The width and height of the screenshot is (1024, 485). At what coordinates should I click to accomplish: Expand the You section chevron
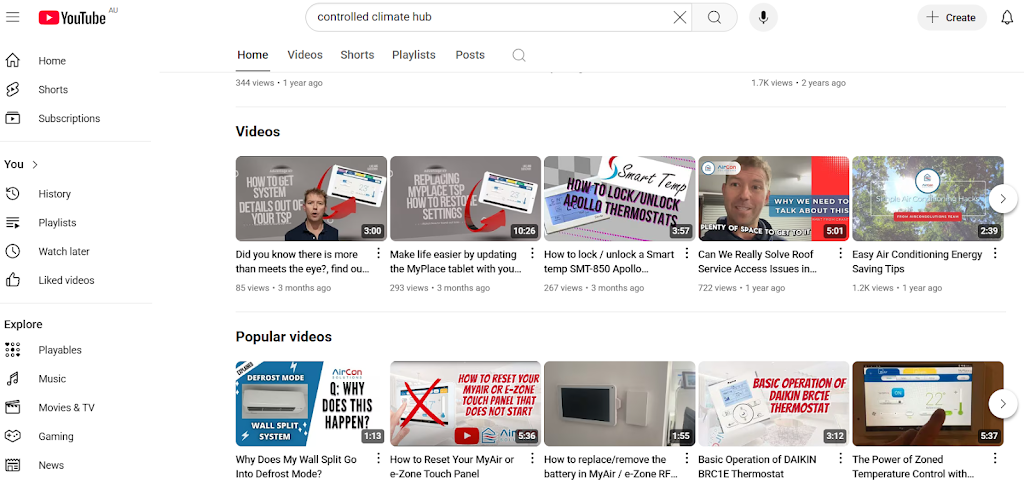(35, 164)
